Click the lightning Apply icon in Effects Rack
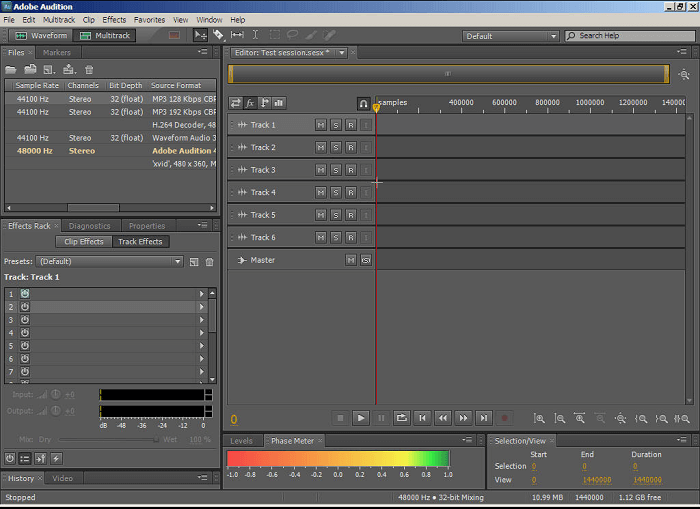Screen dimensions: 700x509 pos(56,459)
